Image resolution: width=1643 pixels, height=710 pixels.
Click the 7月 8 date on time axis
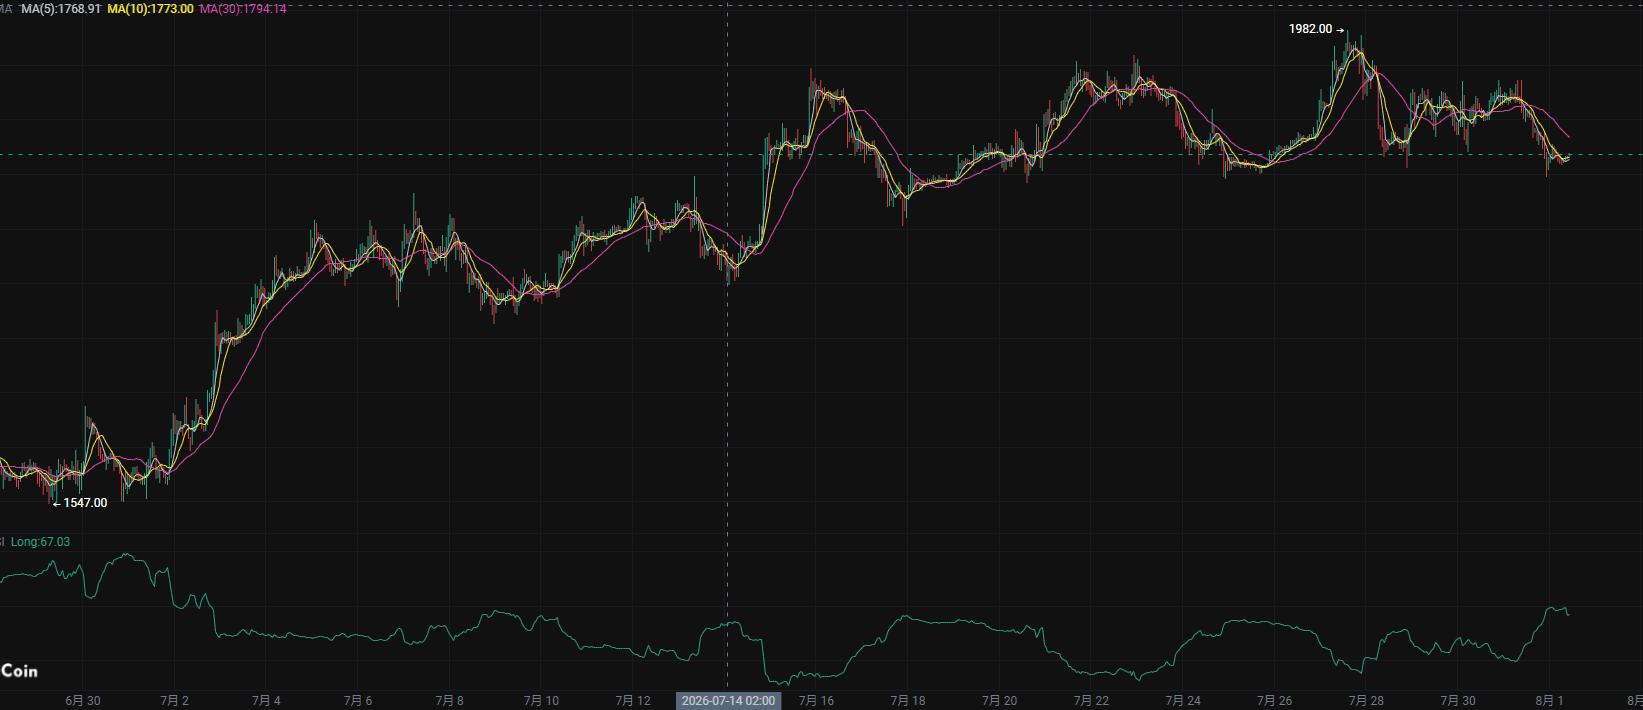[450, 701]
